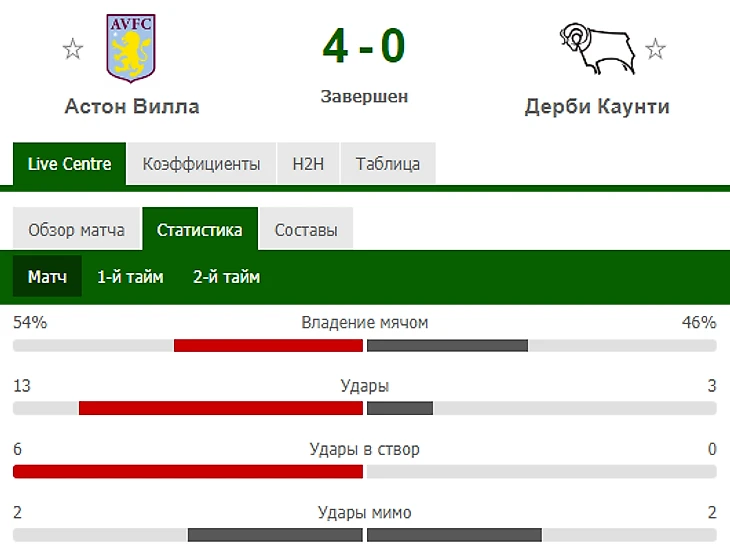Screen dimensions: 730x552
Task: Show statistics for the whole Матч
Action: pyautogui.click(x=47, y=277)
